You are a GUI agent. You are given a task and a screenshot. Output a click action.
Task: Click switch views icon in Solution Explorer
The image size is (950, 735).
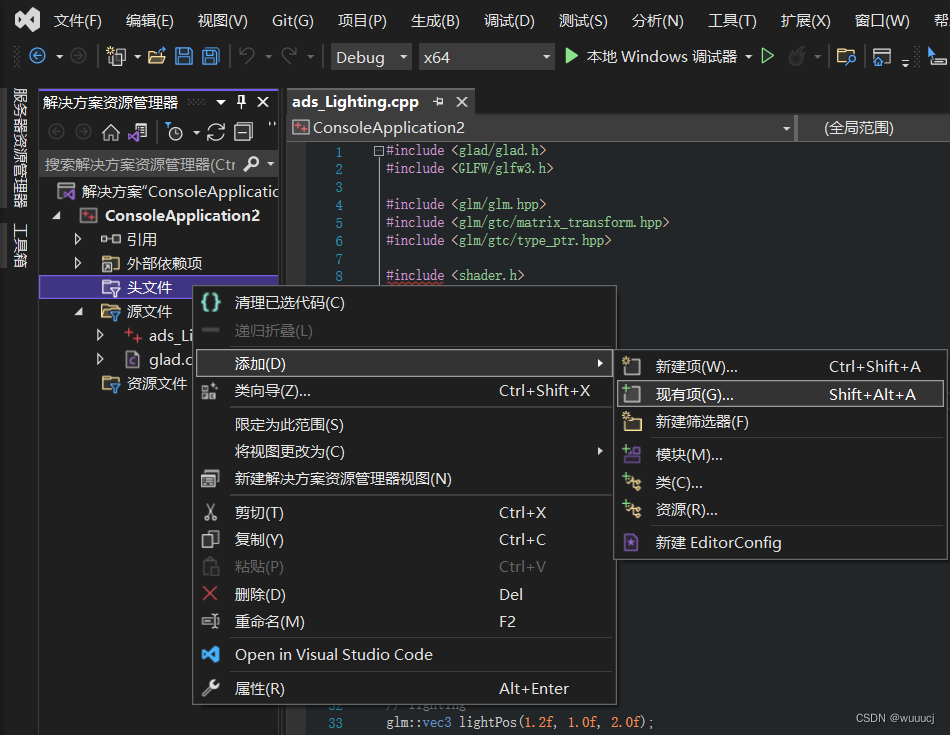pos(138,131)
